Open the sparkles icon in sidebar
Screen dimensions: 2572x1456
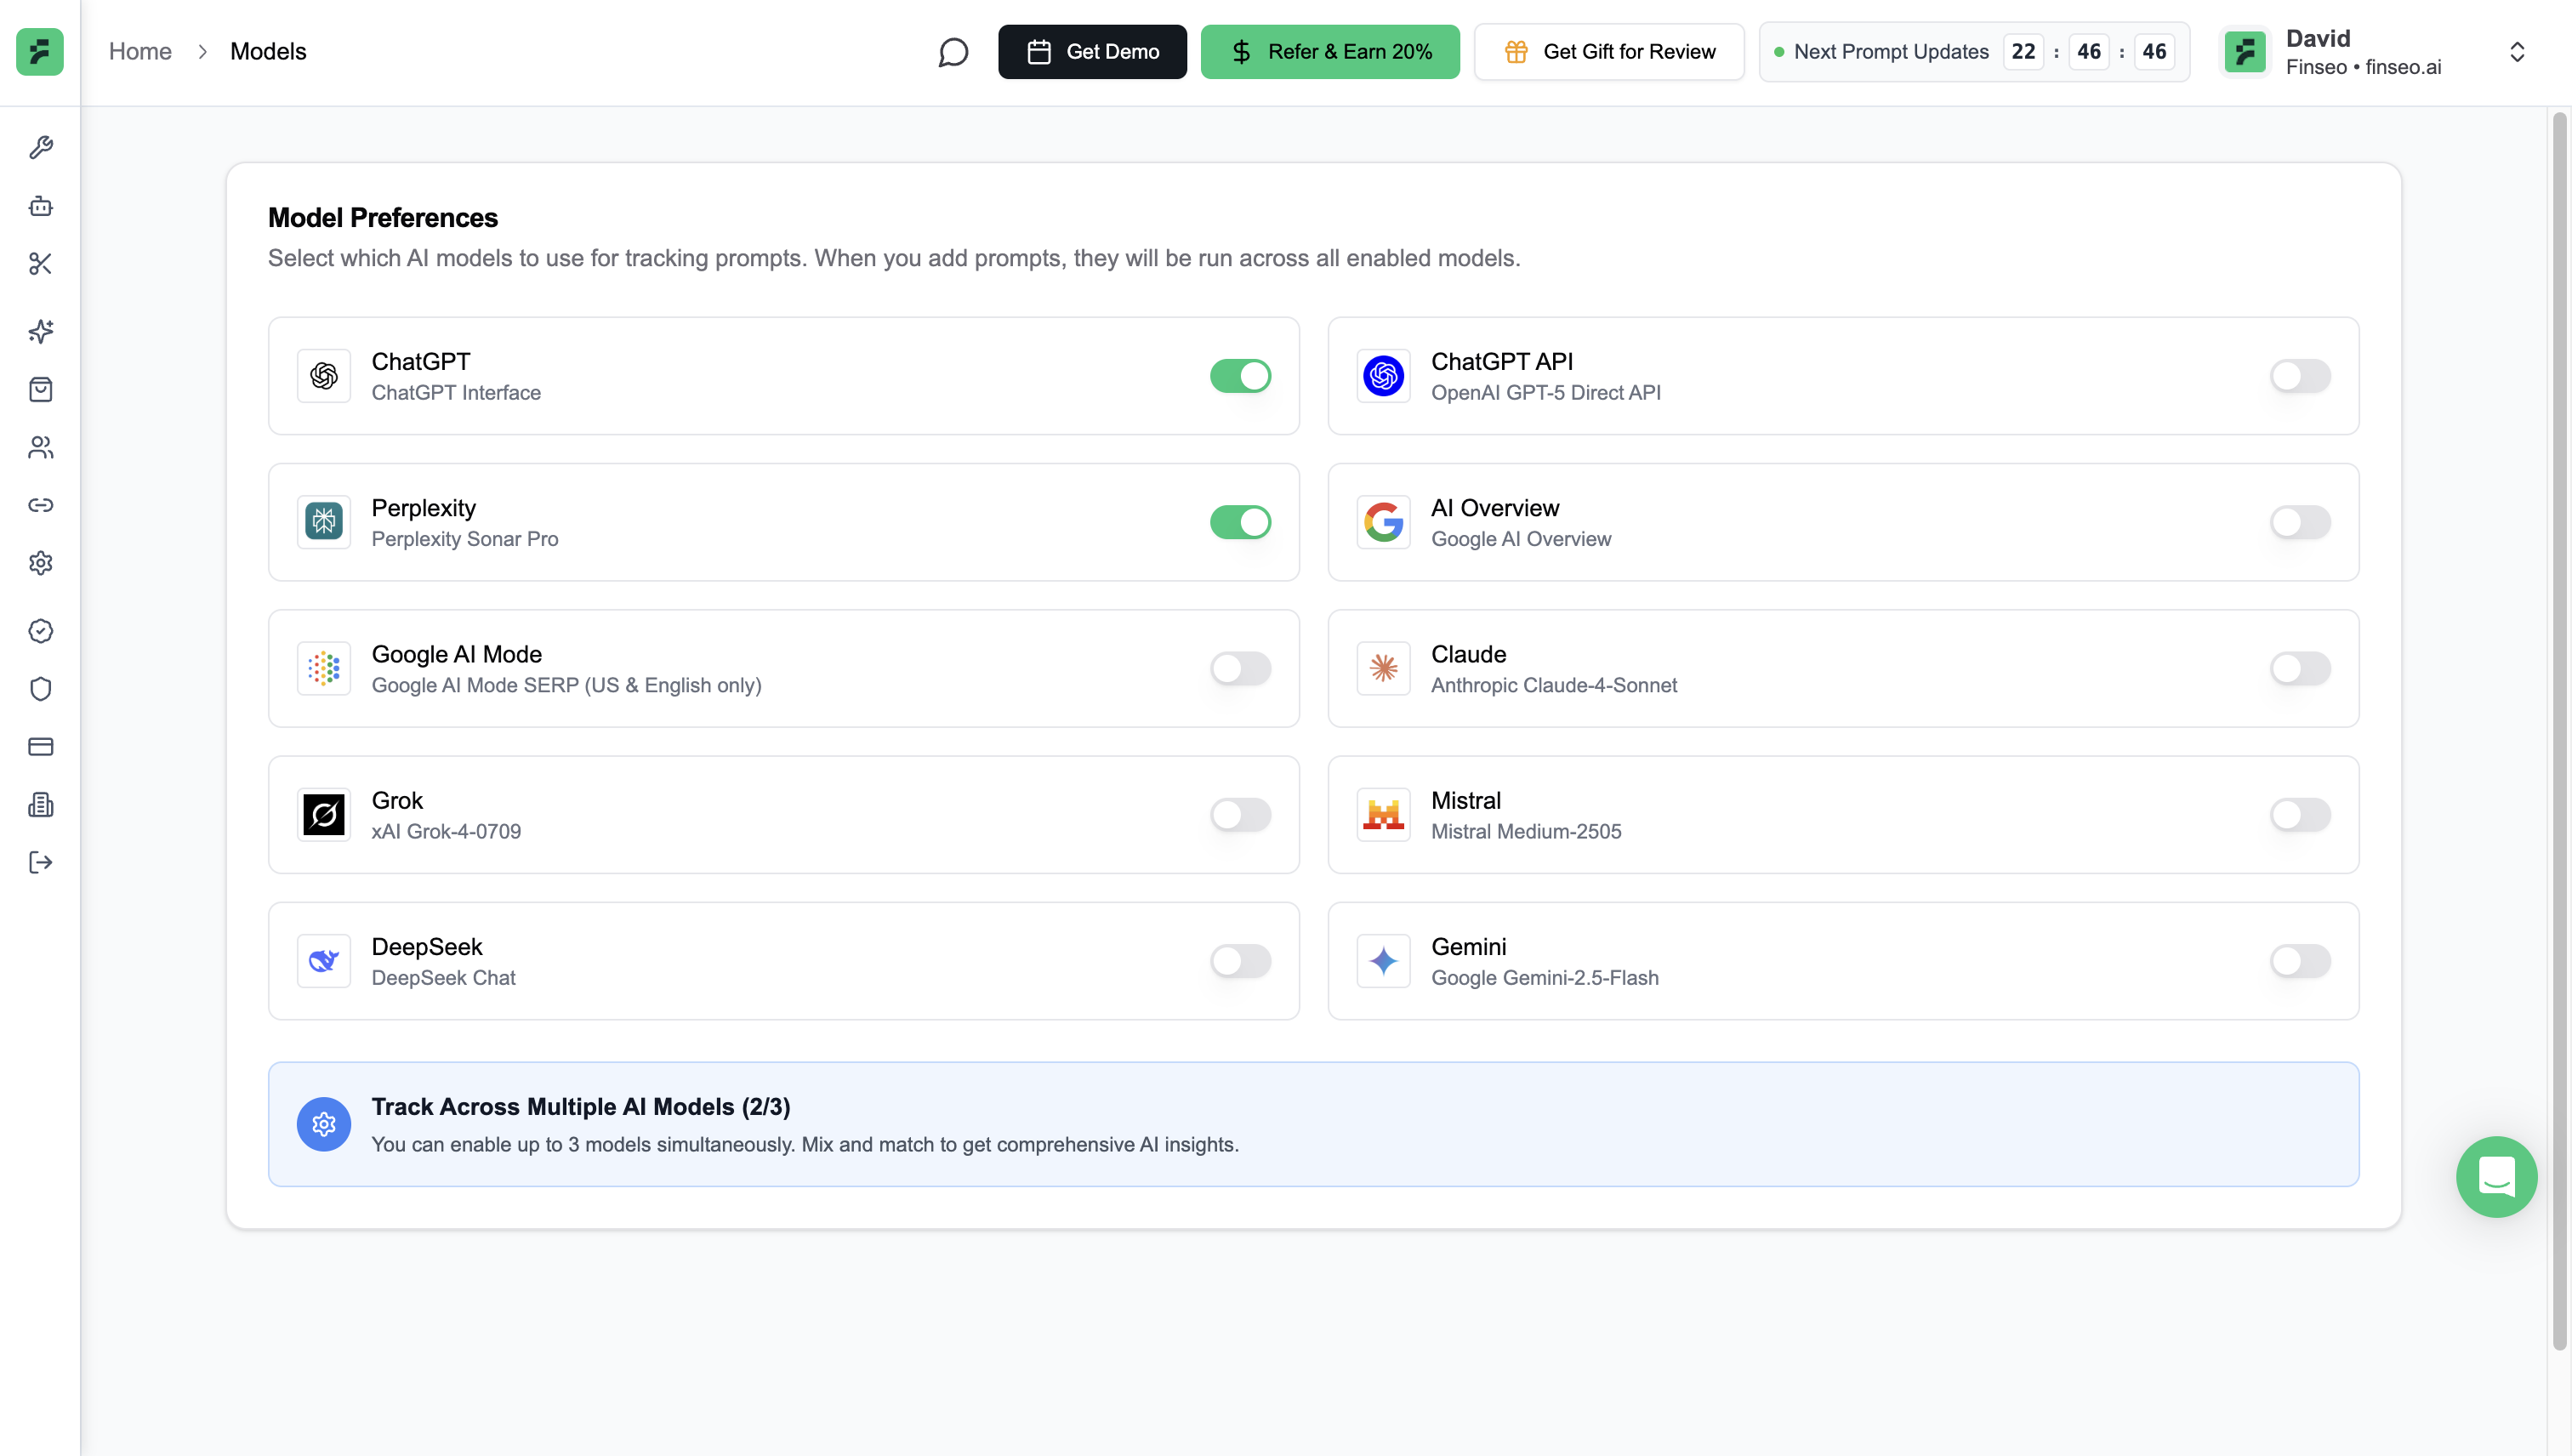coord(40,331)
